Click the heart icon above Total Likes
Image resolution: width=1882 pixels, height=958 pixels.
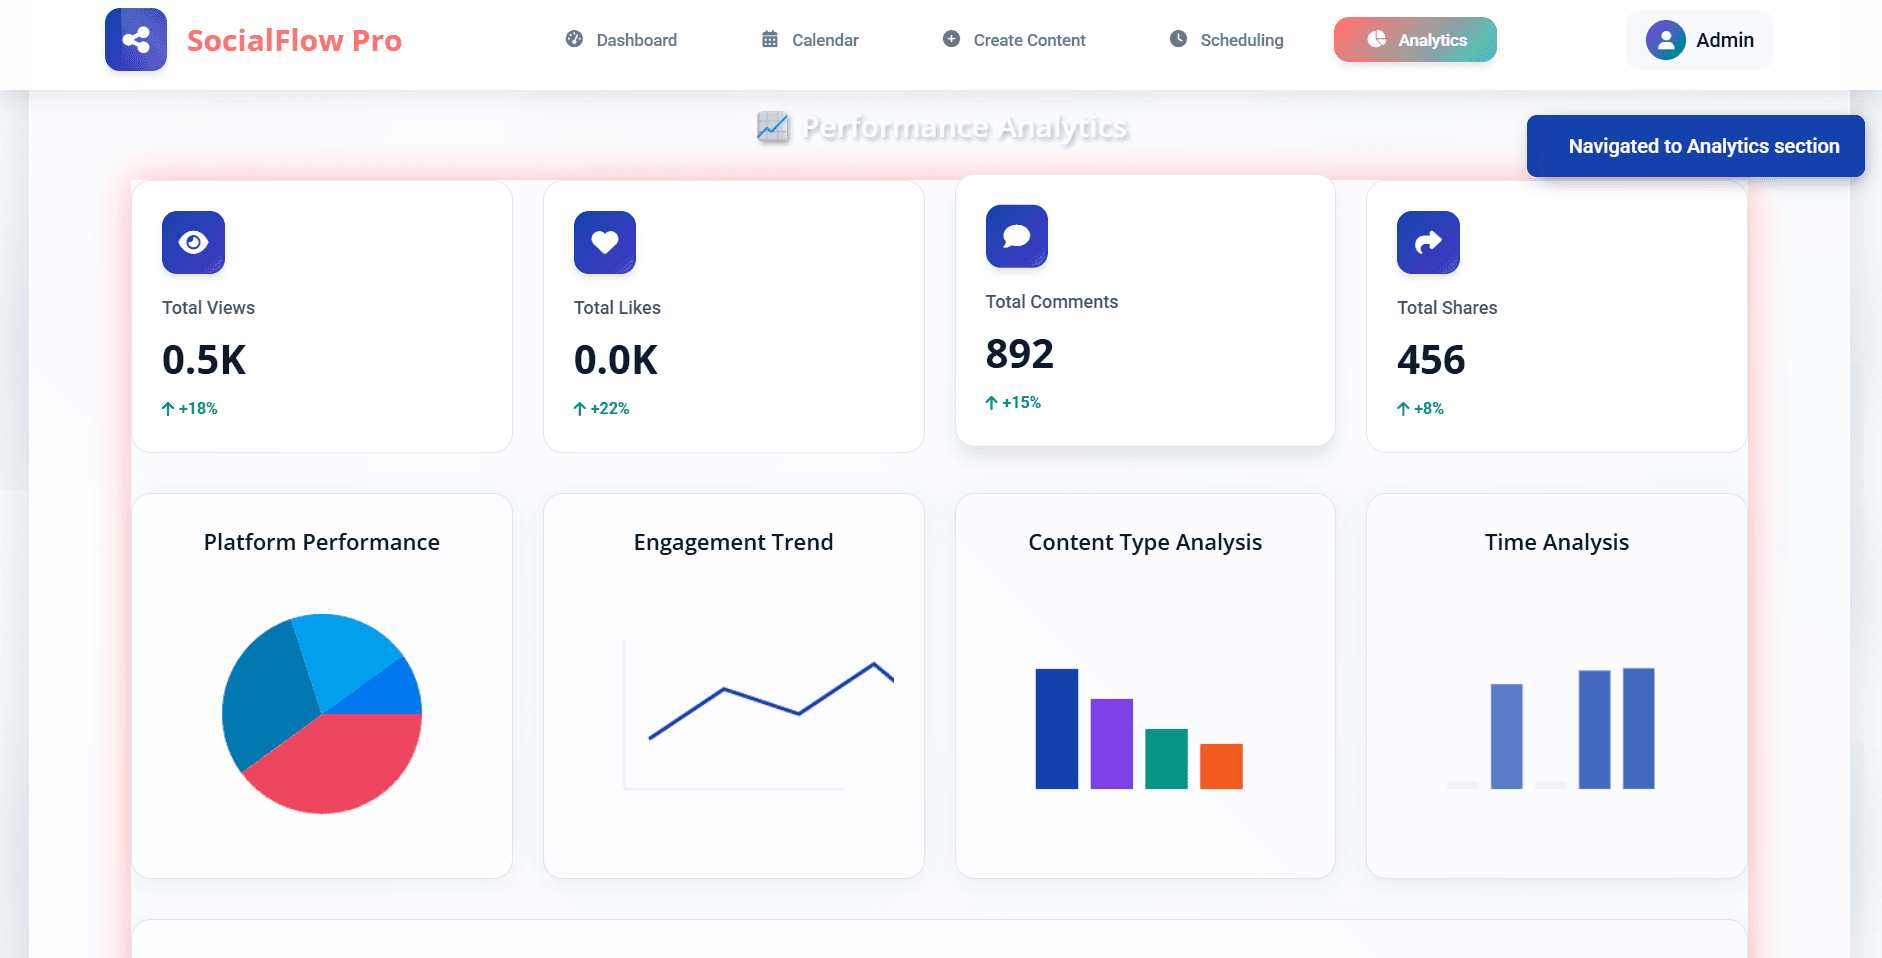[x=605, y=242]
